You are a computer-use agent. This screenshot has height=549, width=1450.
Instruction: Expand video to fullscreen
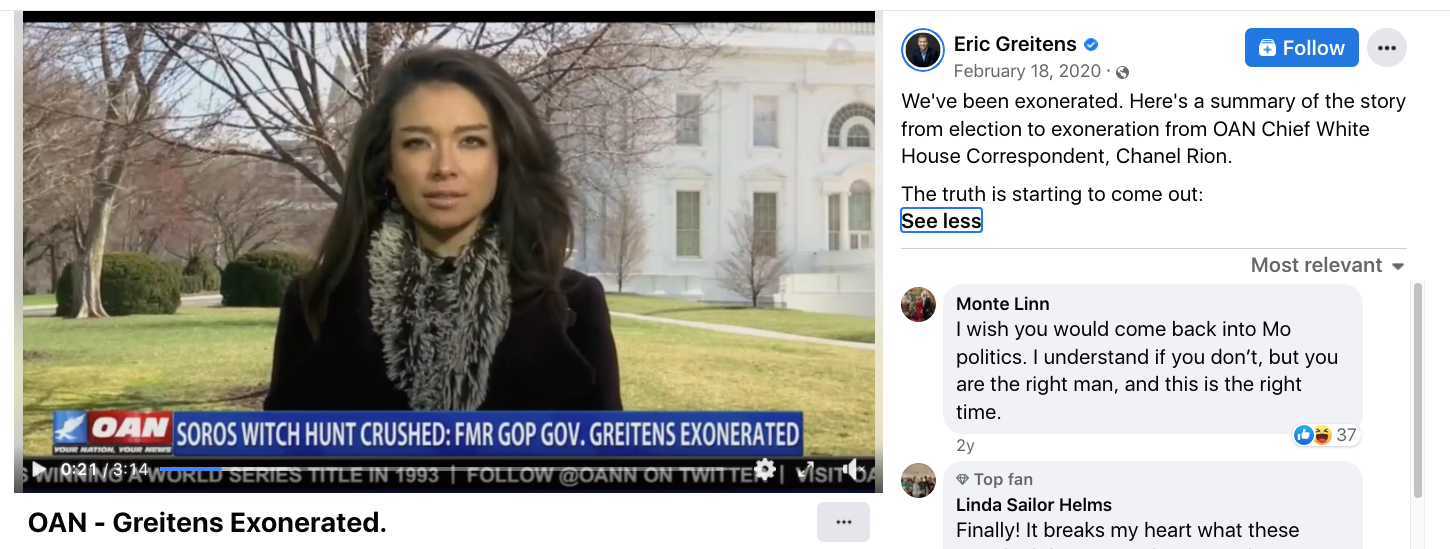click(805, 469)
